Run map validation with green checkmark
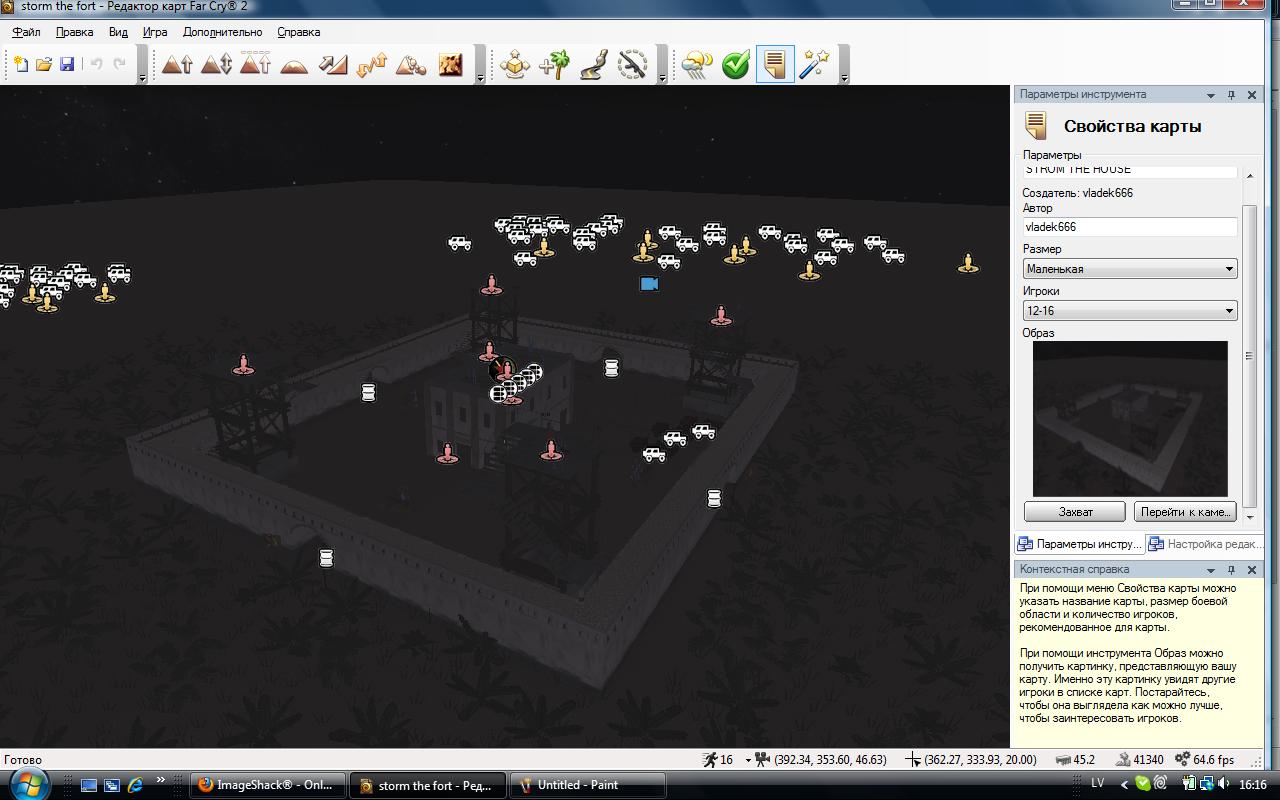This screenshot has width=1280, height=800. [x=736, y=65]
